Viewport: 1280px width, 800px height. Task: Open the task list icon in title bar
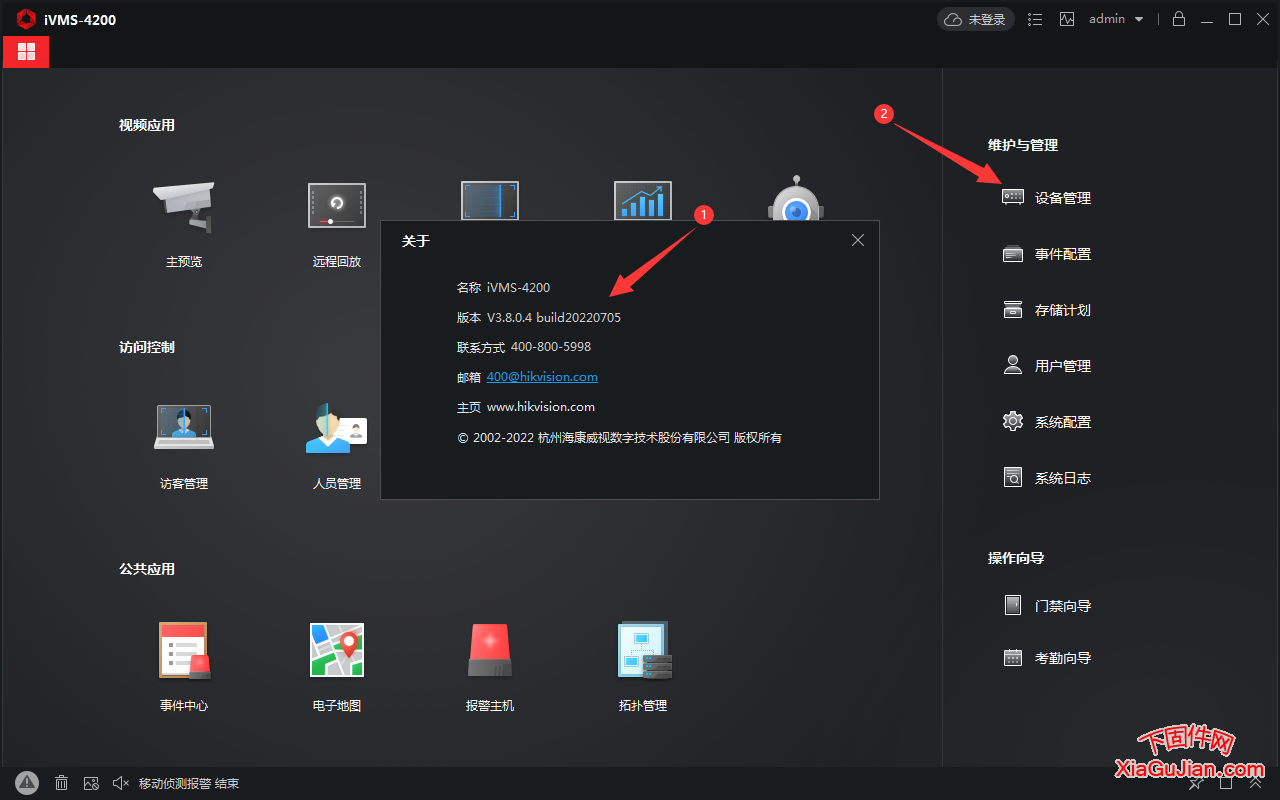1036,19
